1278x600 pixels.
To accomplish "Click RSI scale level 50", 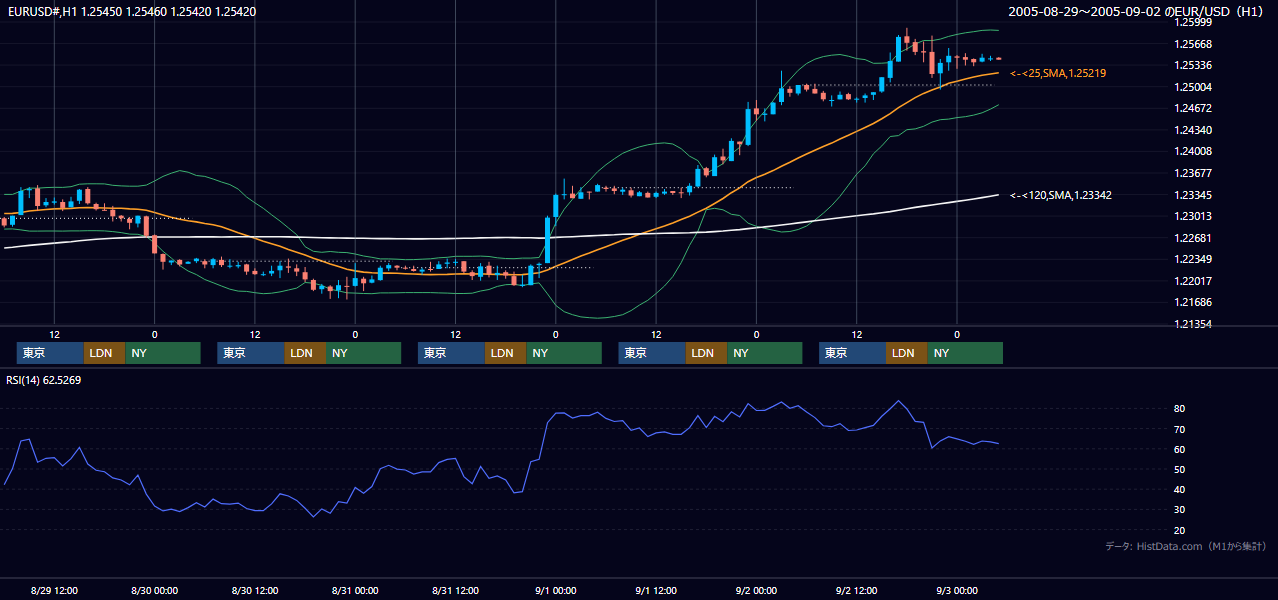I will coord(1179,469).
